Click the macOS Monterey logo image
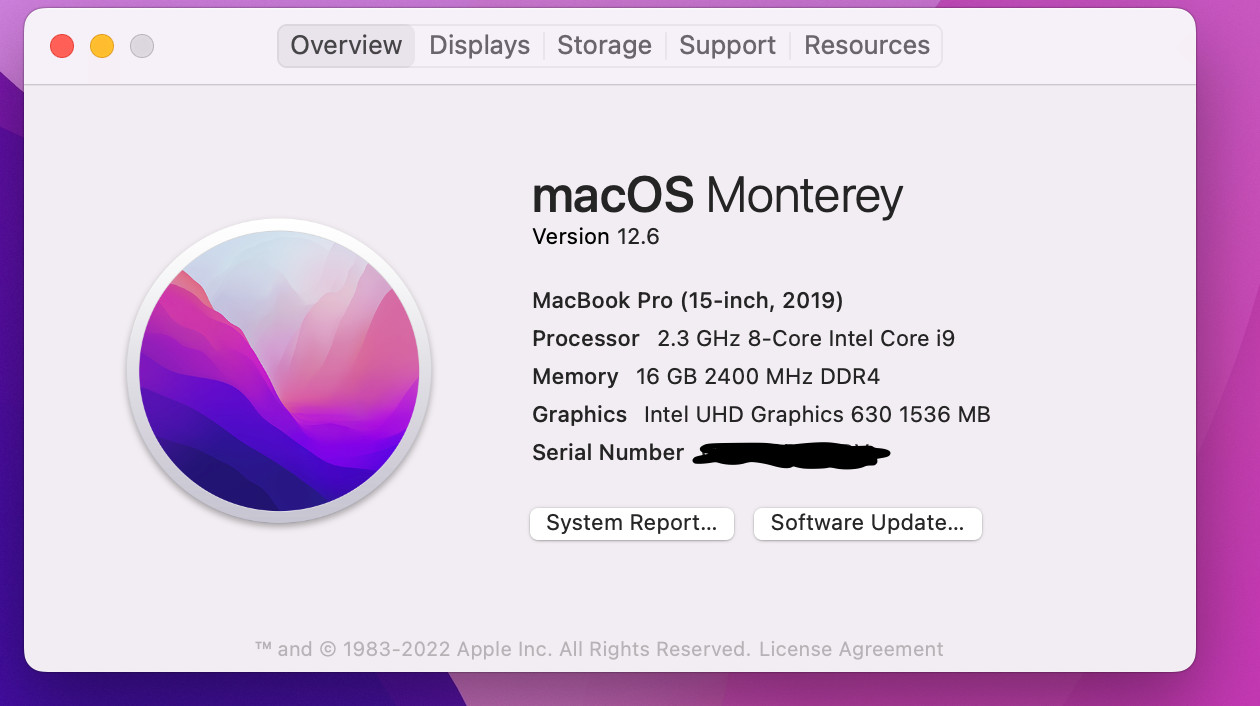This screenshot has width=1260, height=706. point(279,370)
